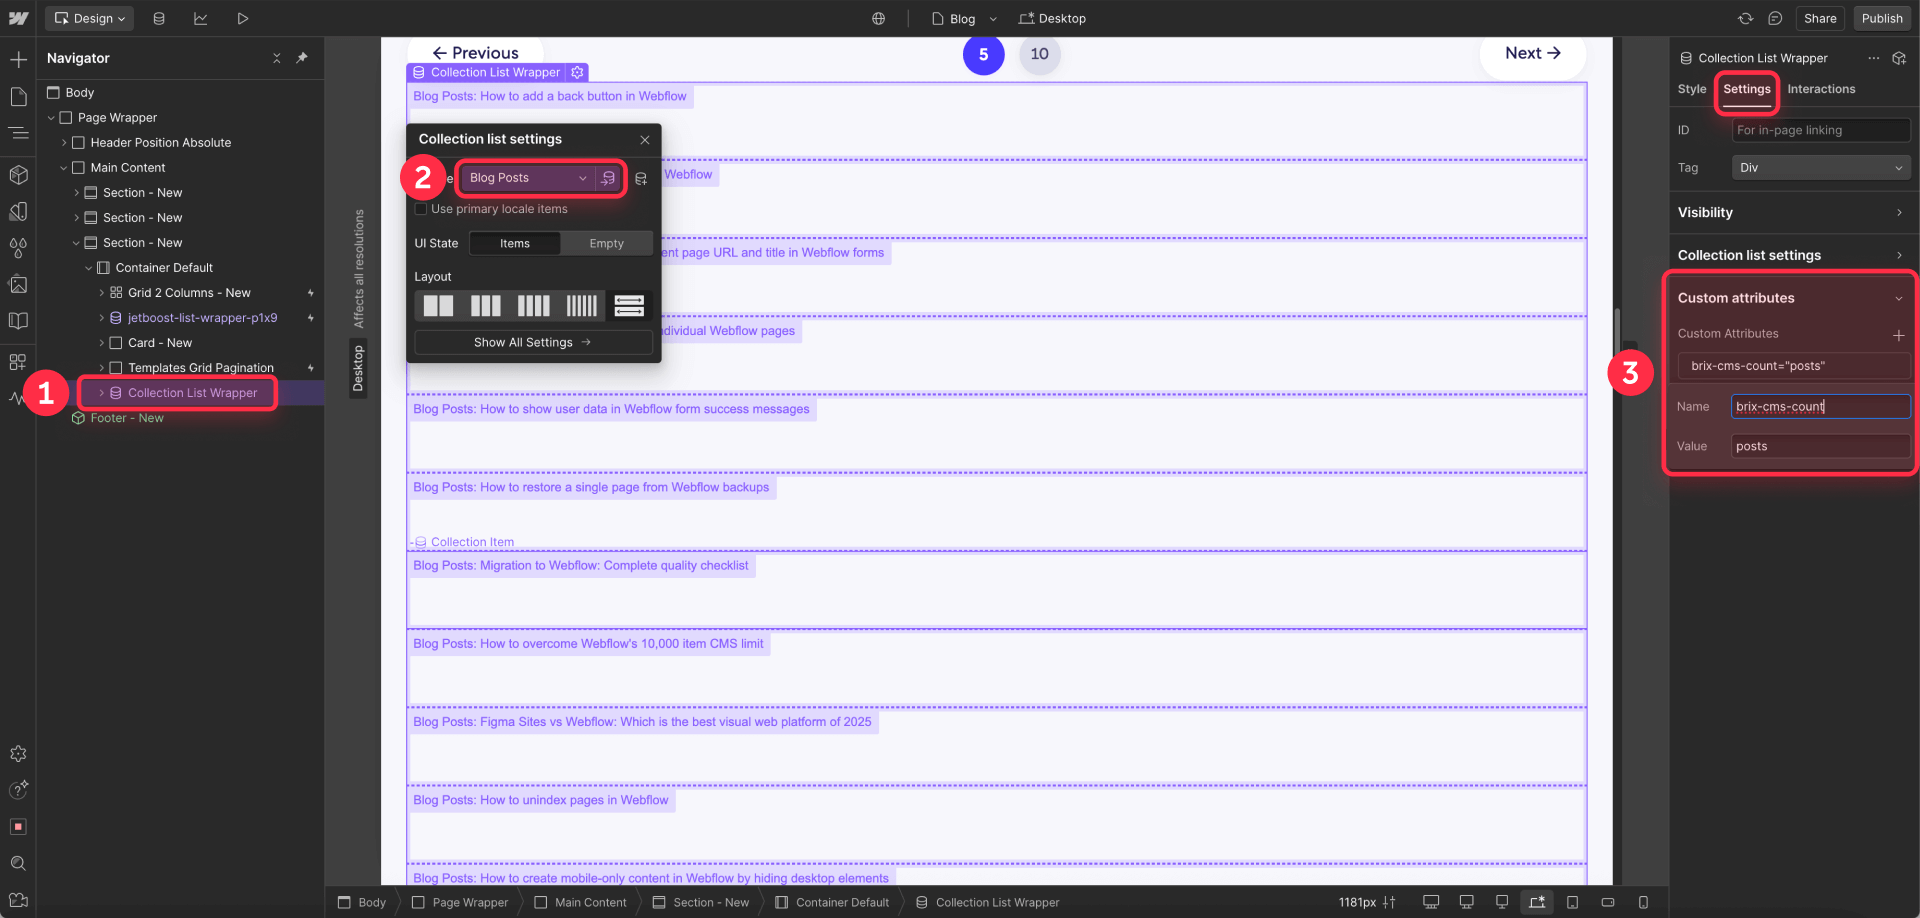Screen dimensions: 1920x918
Task: Open the site Settings gear in sidebar
Action: click(18, 754)
